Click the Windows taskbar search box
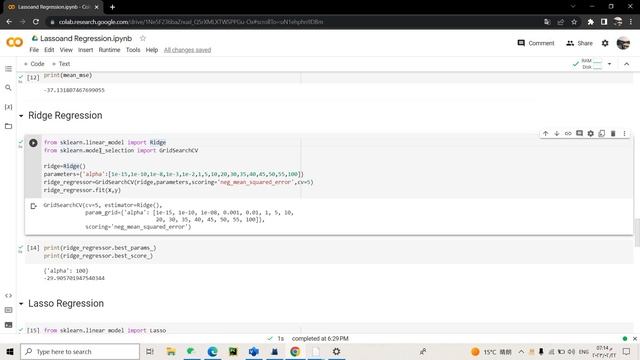640x360 pixels. (x=80, y=351)
